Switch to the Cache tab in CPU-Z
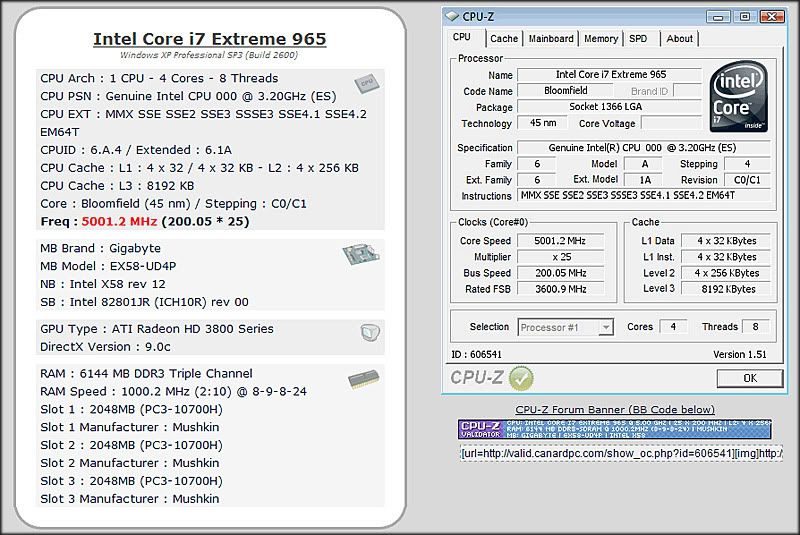This screenshot has height=535, width=800. 504,39
